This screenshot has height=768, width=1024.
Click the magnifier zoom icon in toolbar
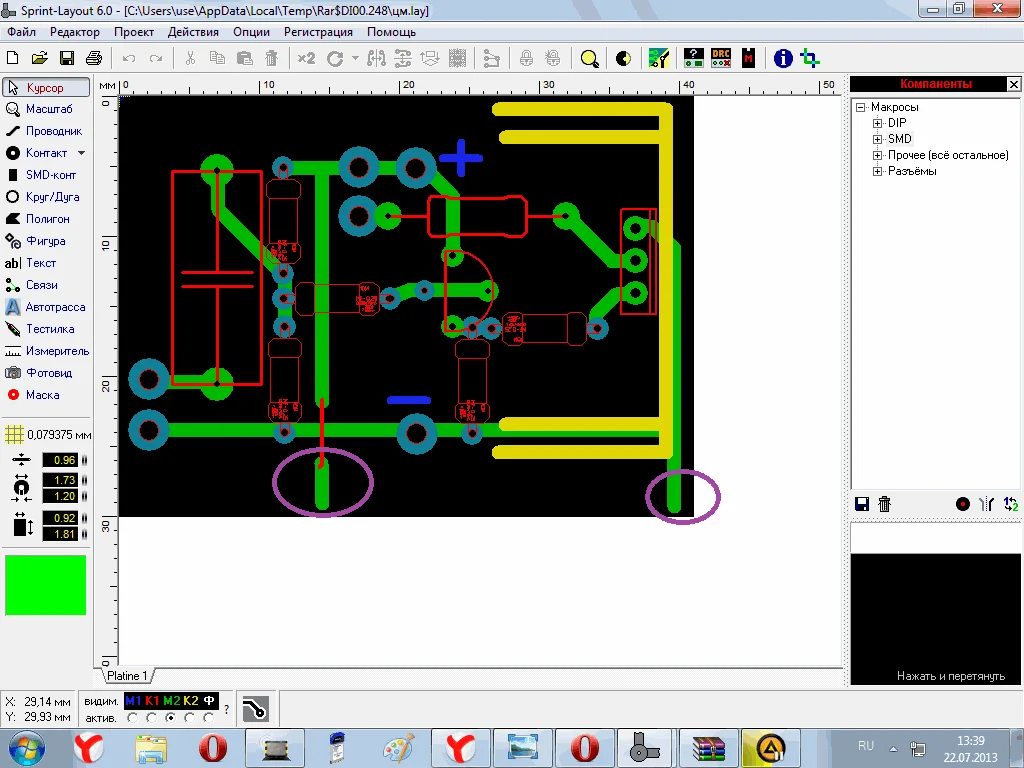click(x=590, y=58)
